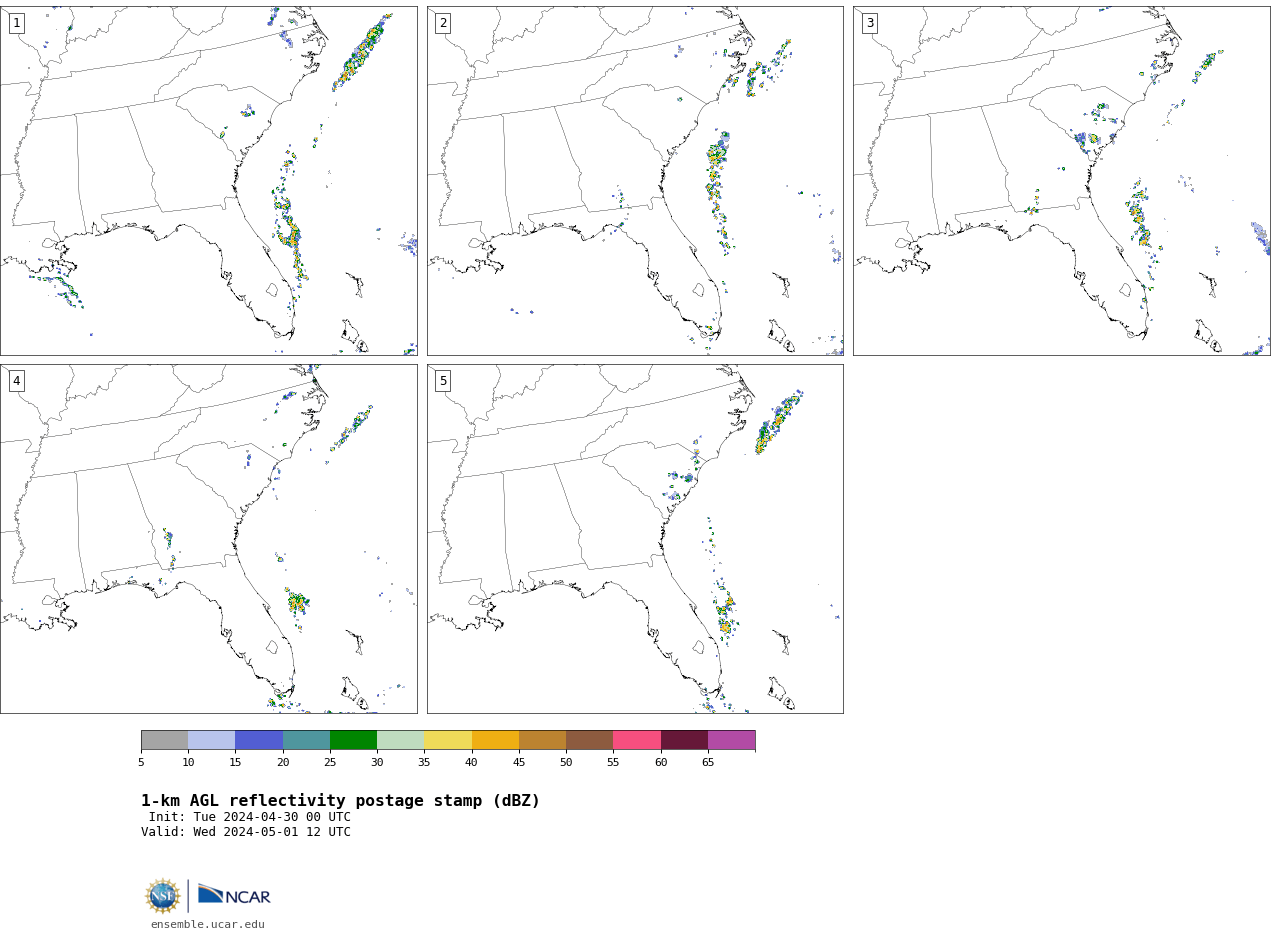Click the blue 15-20 dBZ swatch
The width and height of the screenshot is (1280, 936).
point(259,740)
